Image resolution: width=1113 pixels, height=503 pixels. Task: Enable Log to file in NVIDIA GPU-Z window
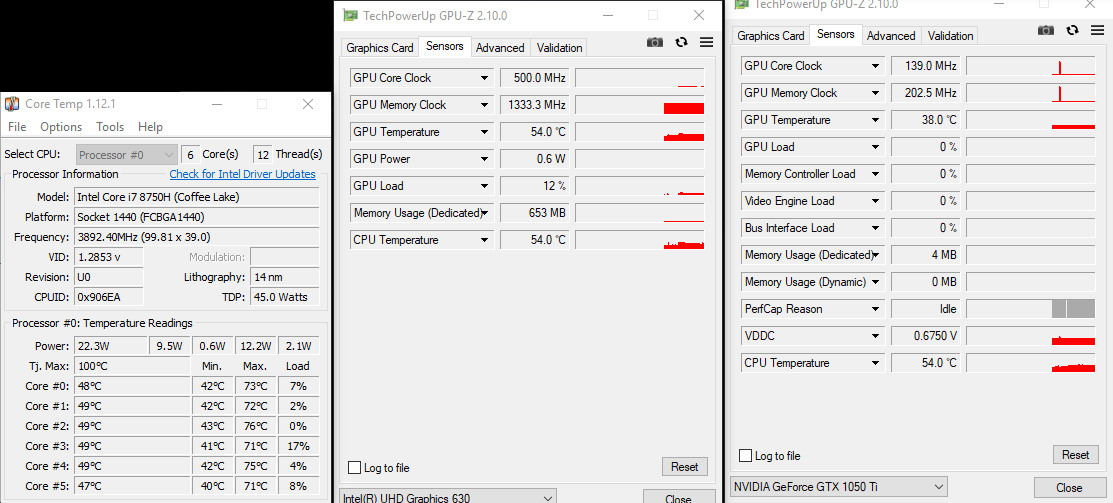coord(745,455)
